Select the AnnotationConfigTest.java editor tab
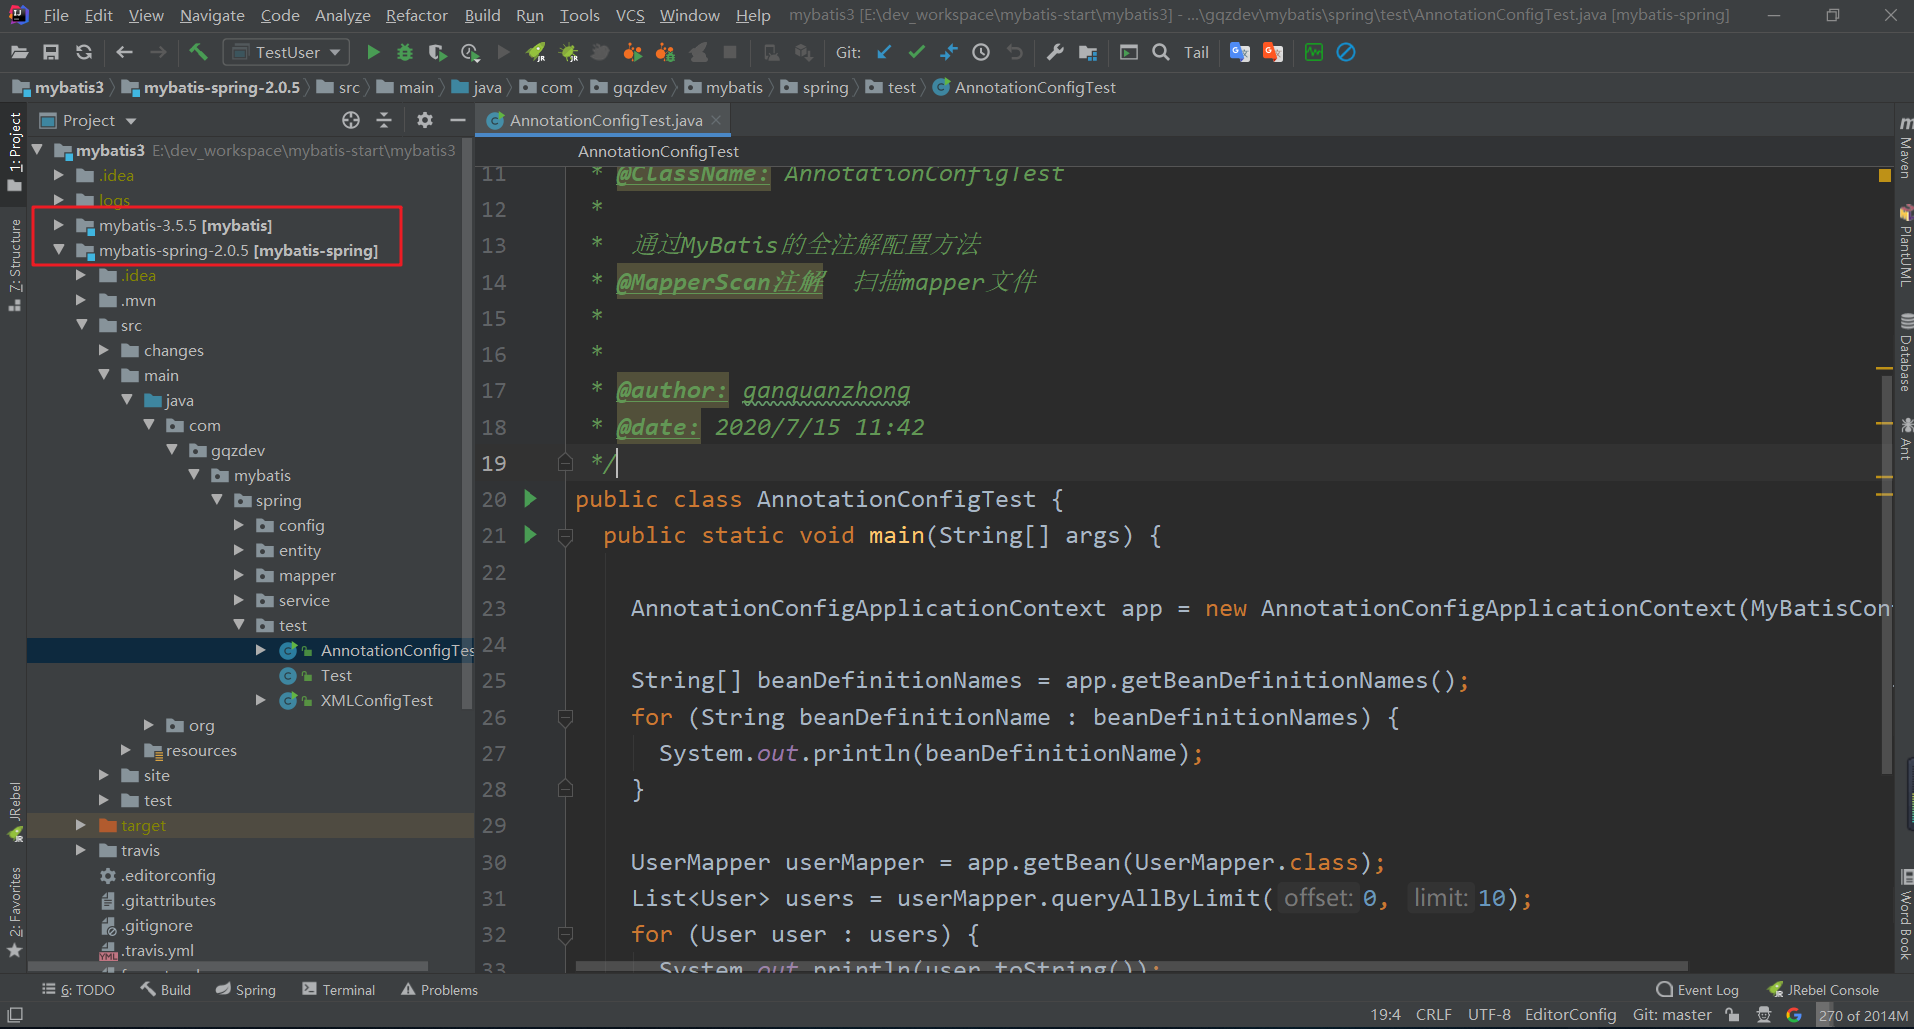1914x1029 pixels. tap(604, 120)
